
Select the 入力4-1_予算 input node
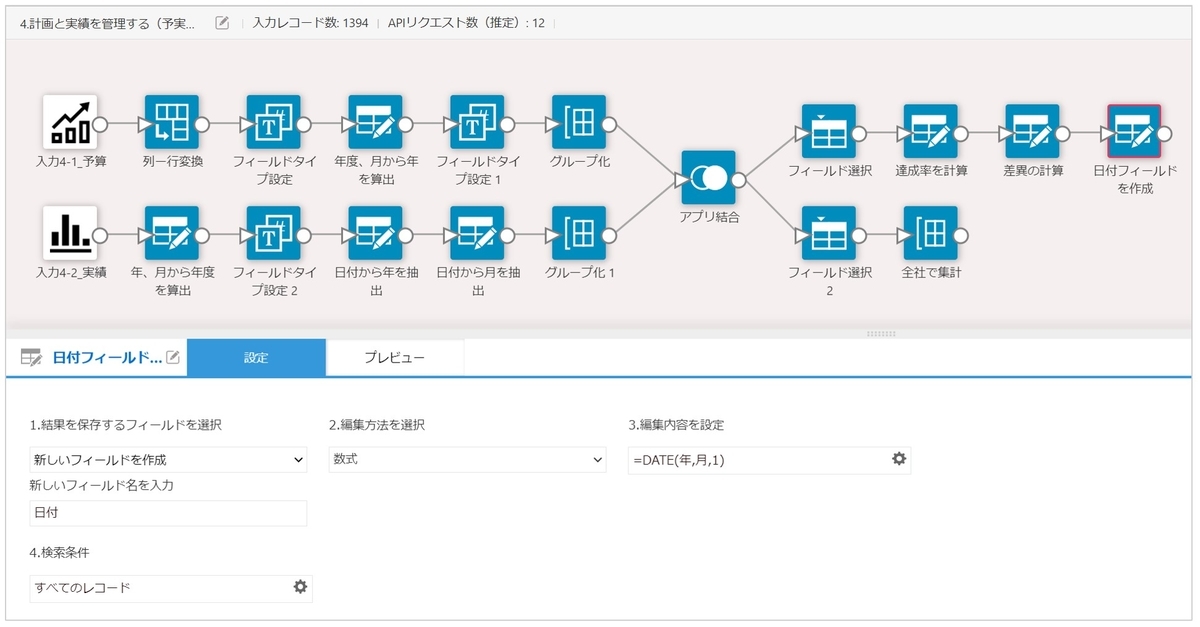point(70,122)
